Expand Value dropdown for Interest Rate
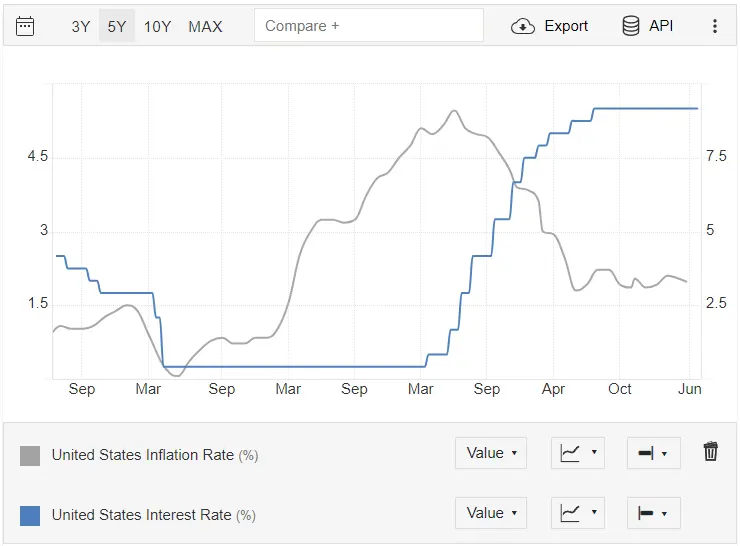Image resolution: width=740 pixels, height=546 pixels. [491, 513]
